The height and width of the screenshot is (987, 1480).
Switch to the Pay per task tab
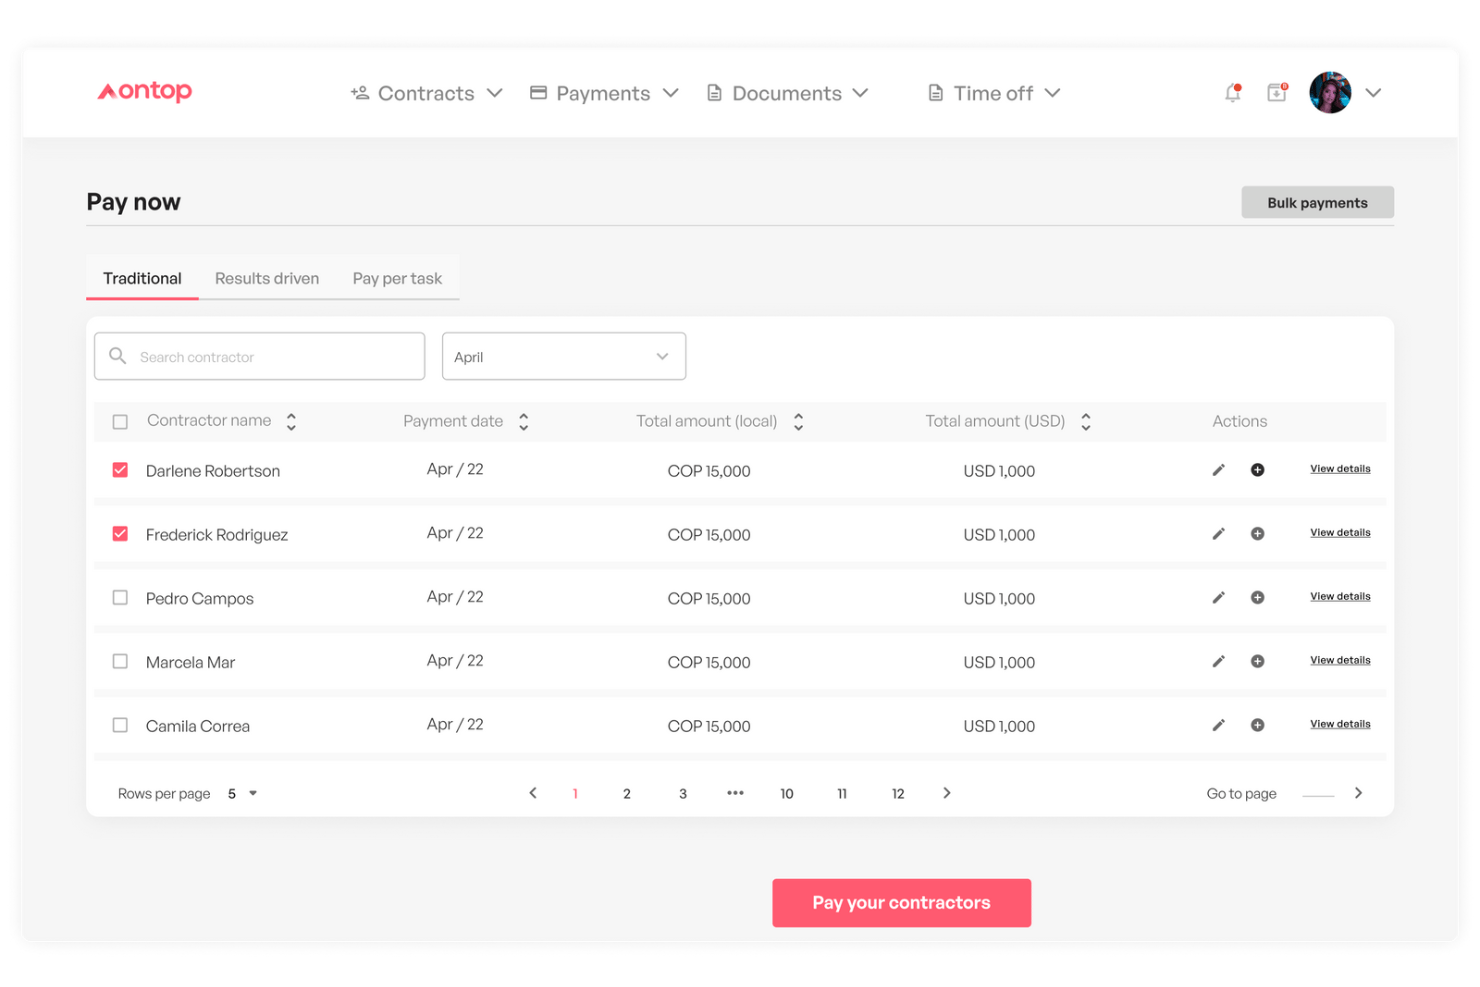click(x=397, y=279)
